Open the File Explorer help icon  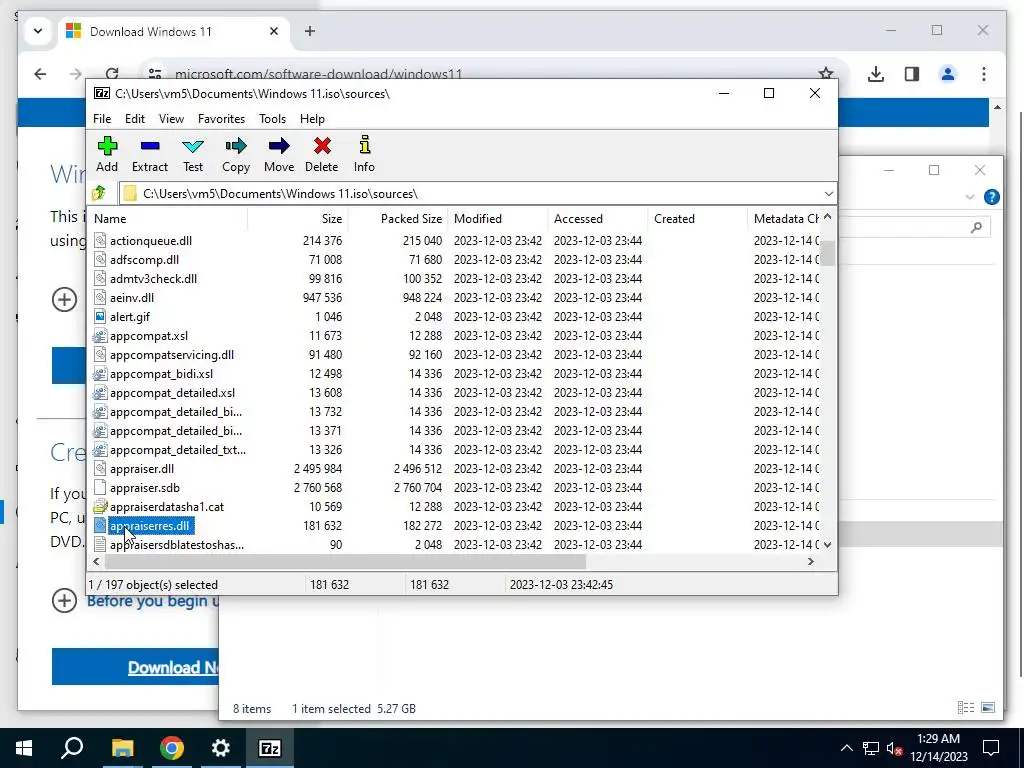(991, 197)
